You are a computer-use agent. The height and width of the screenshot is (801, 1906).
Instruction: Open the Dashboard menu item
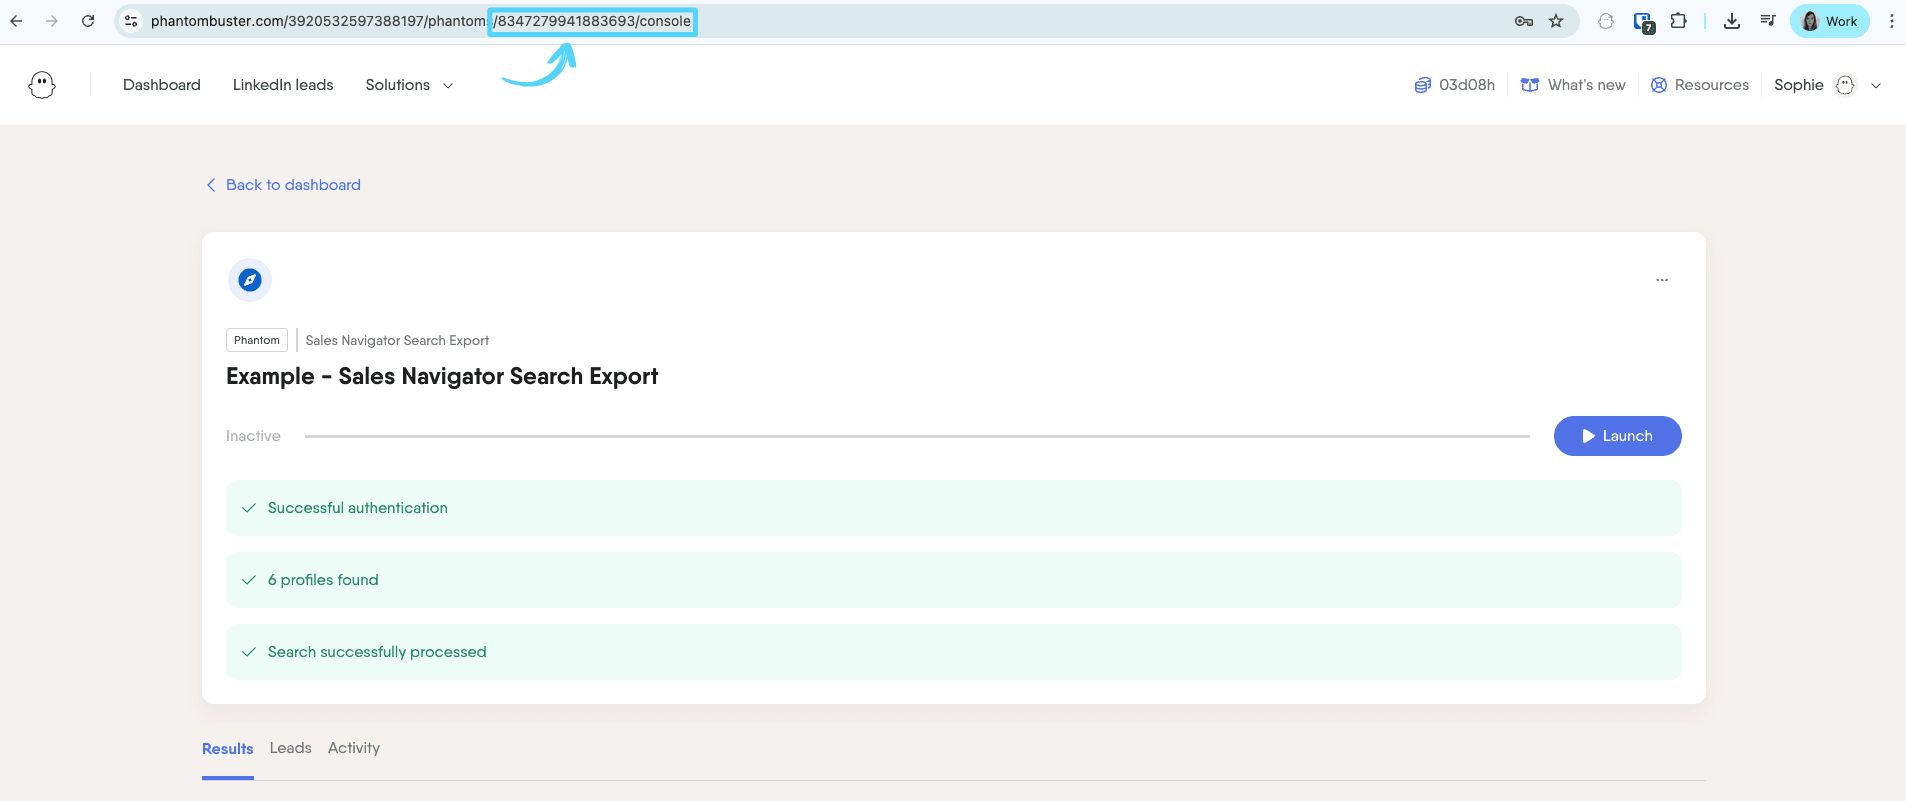pos(162,85)
